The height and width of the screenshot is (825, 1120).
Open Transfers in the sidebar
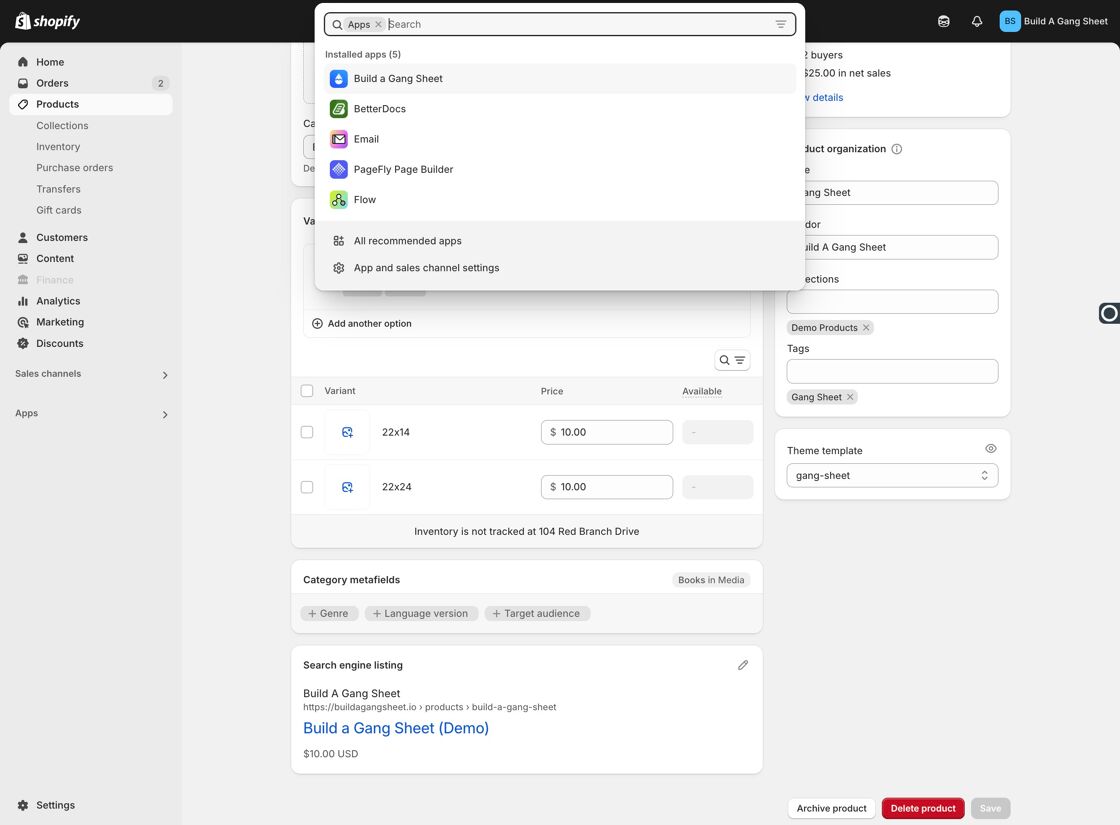click(x=58, y=189)
